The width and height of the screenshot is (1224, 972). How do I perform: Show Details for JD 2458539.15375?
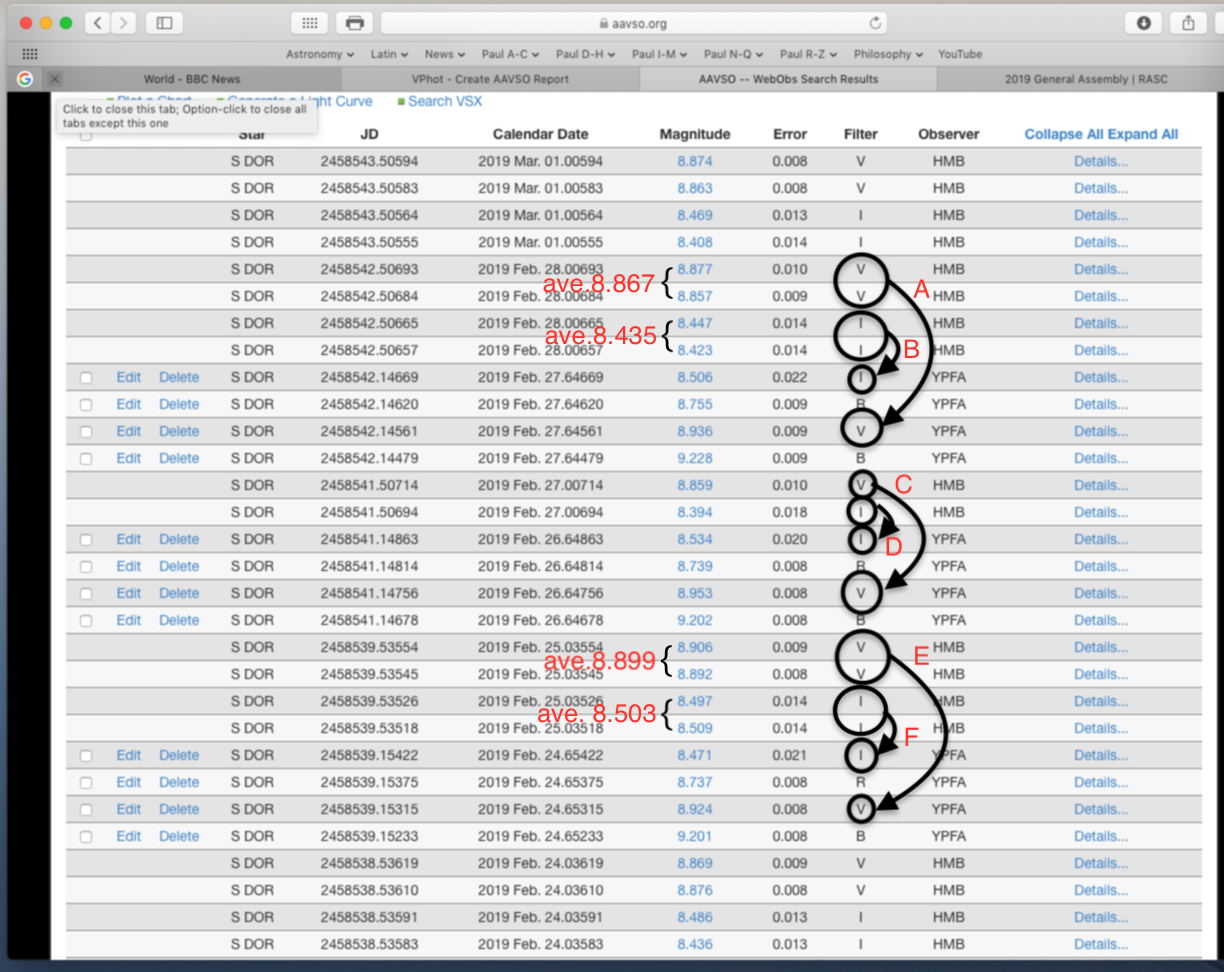pos(1101,783)
